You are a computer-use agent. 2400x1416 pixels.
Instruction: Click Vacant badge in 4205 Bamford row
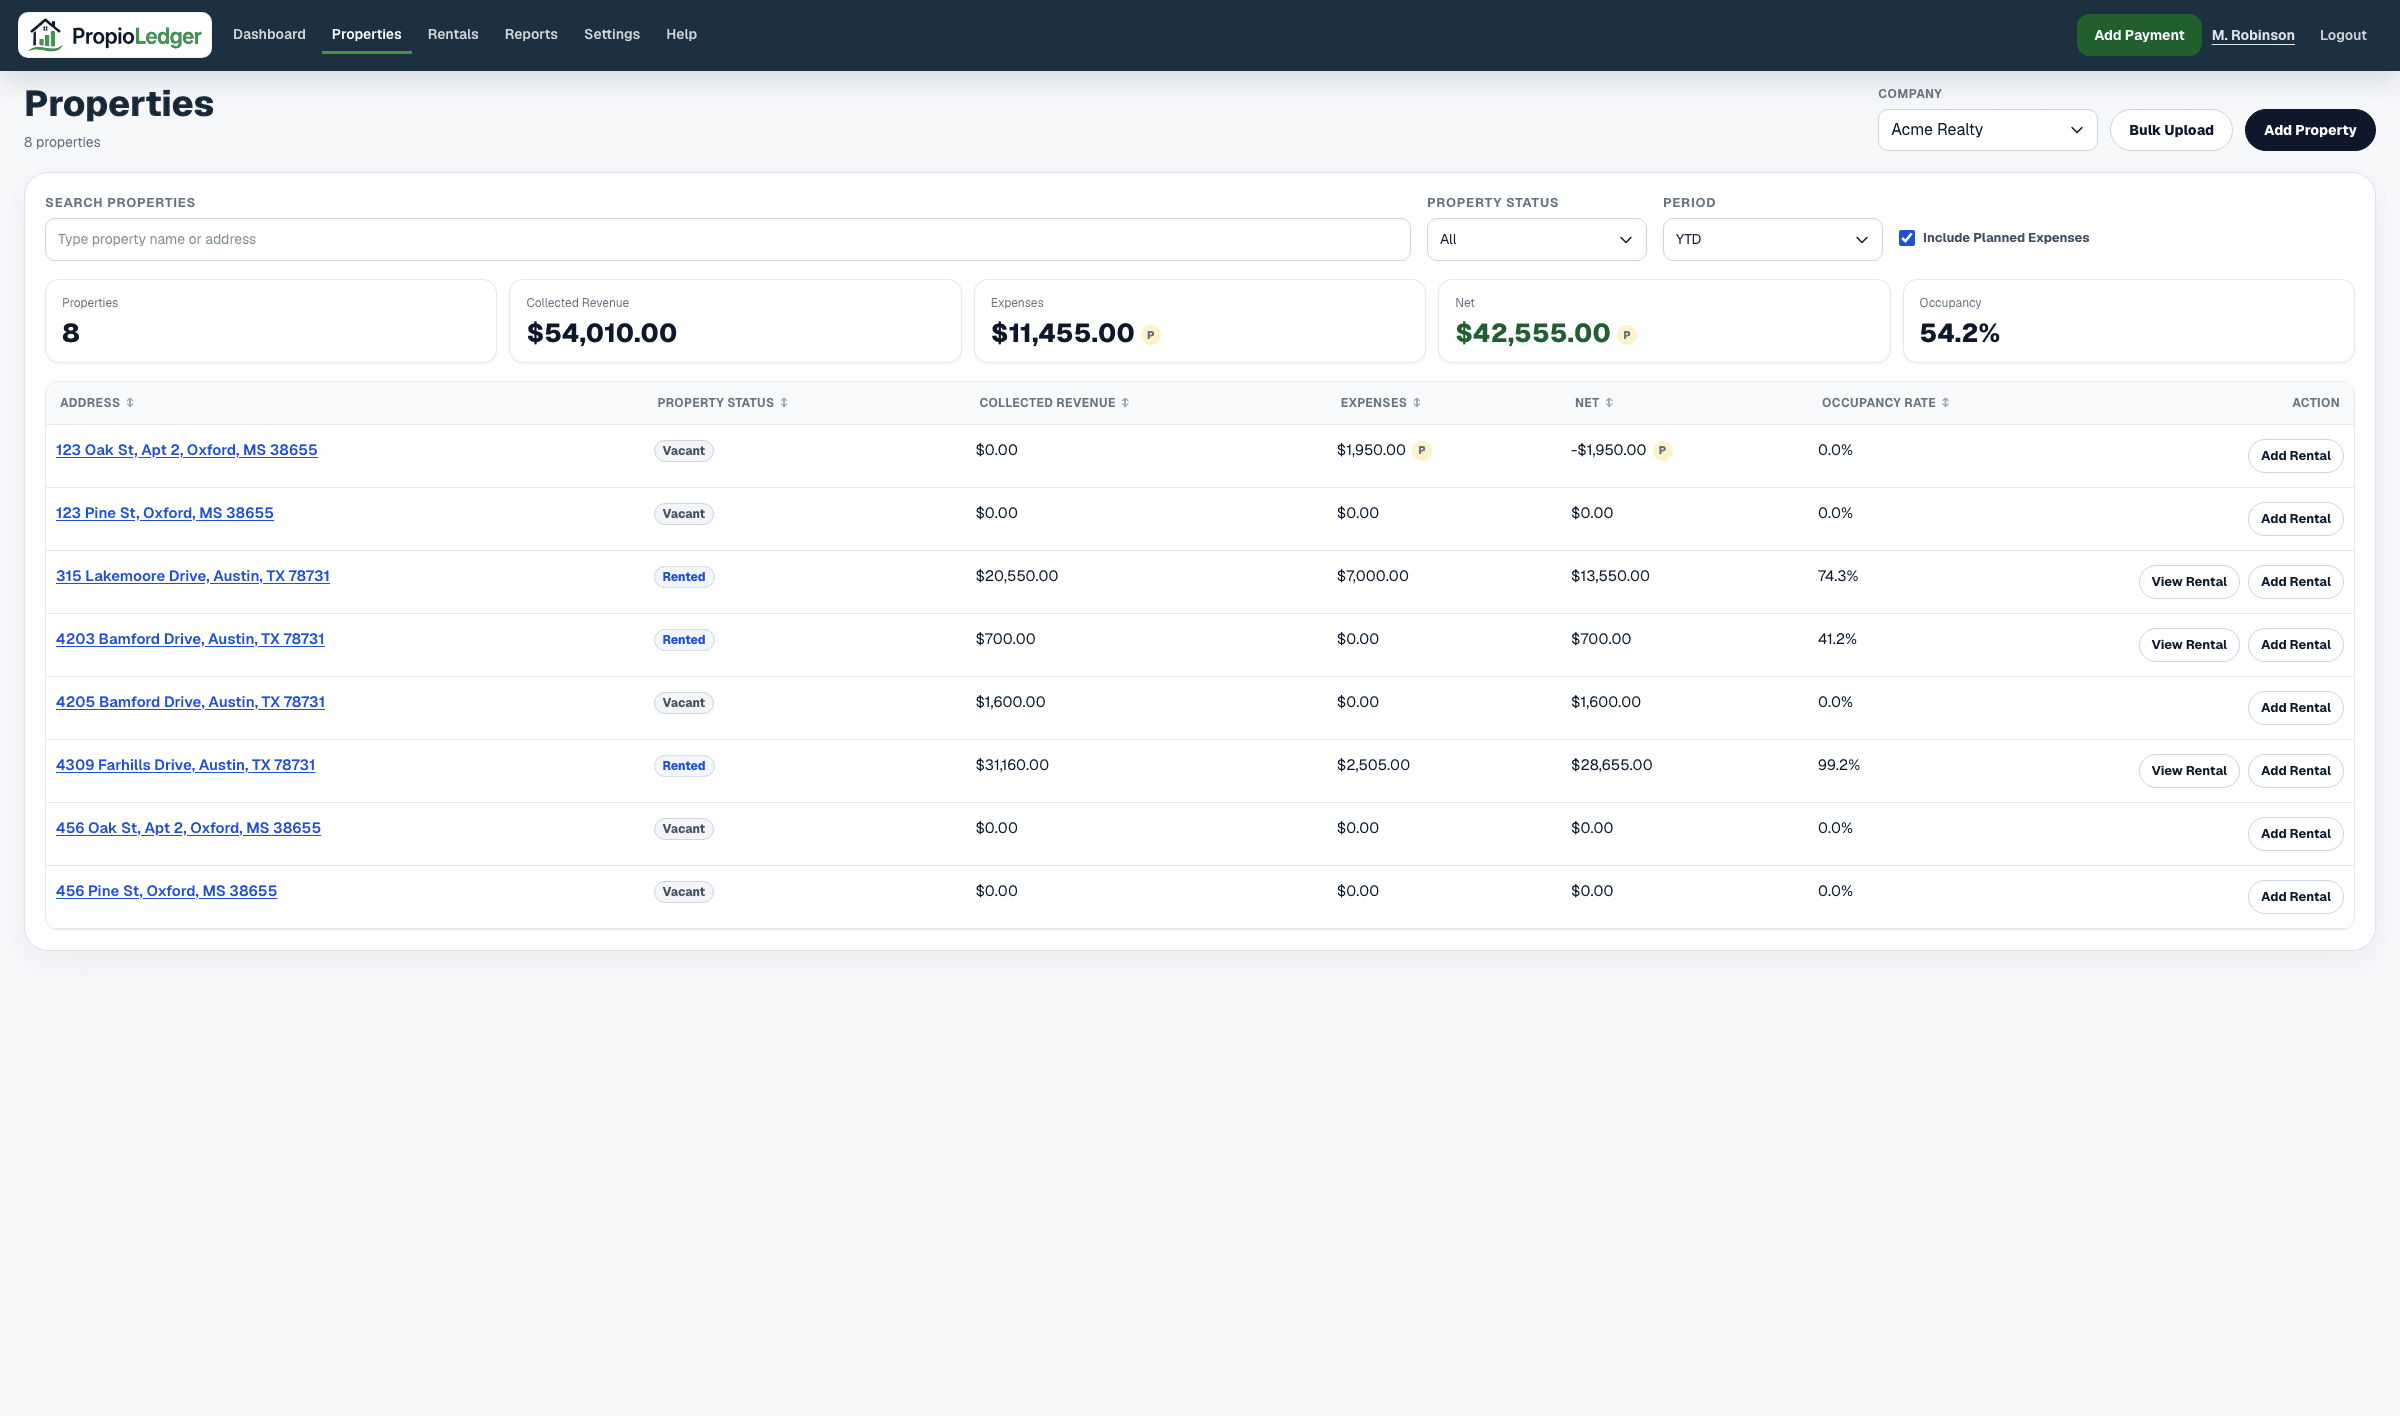pos(684,703)
